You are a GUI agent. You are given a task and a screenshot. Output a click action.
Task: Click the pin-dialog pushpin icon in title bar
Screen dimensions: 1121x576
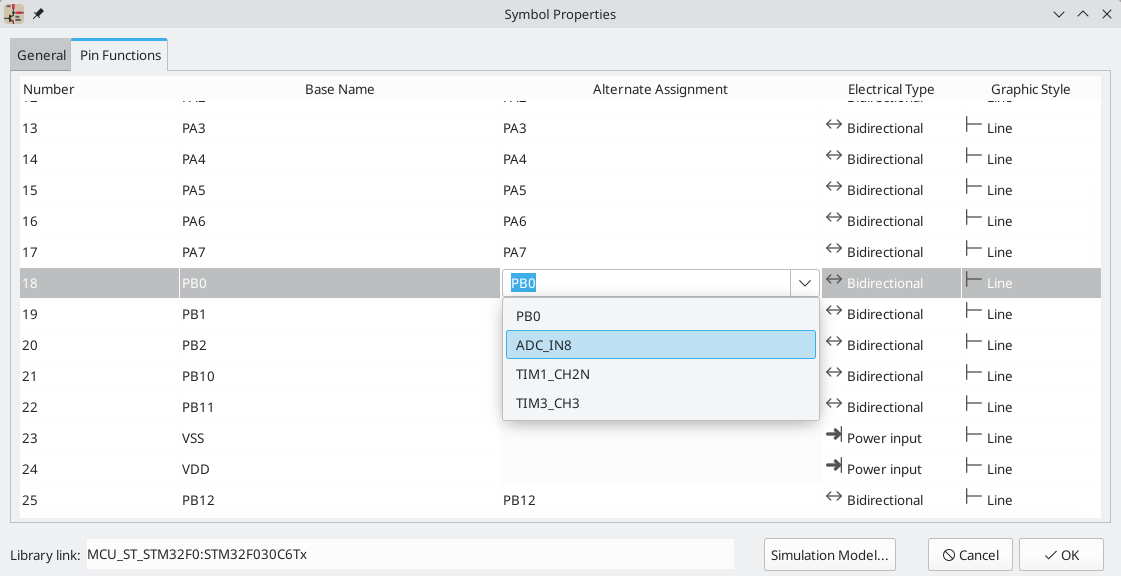(37, 14)
